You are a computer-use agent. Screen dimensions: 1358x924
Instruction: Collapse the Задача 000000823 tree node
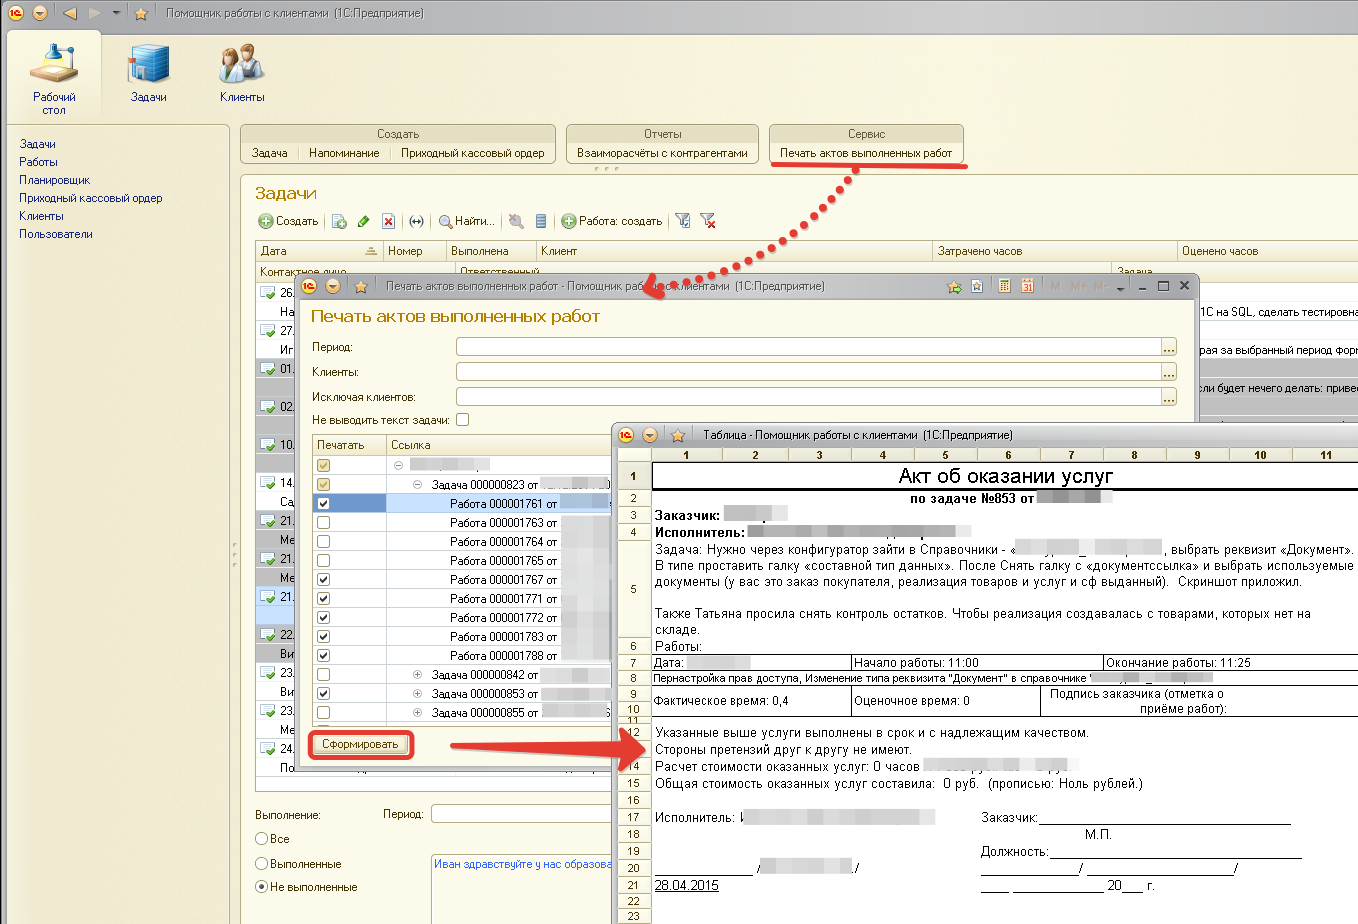(418, 485)
